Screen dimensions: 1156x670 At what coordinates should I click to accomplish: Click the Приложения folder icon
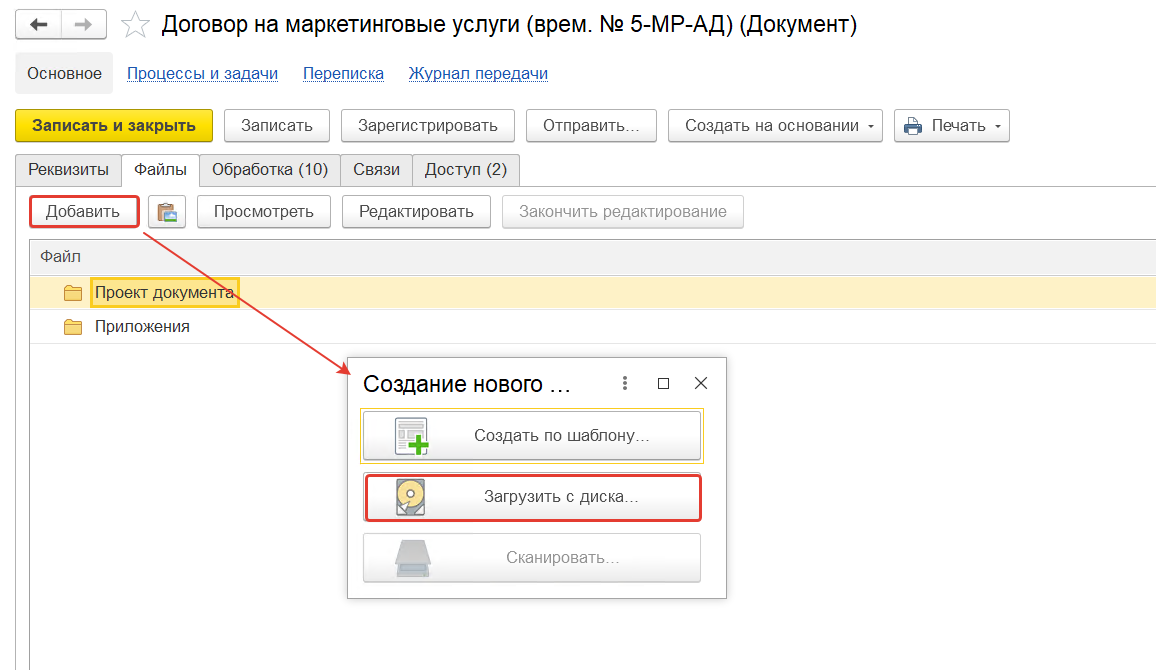click(72, 327)
